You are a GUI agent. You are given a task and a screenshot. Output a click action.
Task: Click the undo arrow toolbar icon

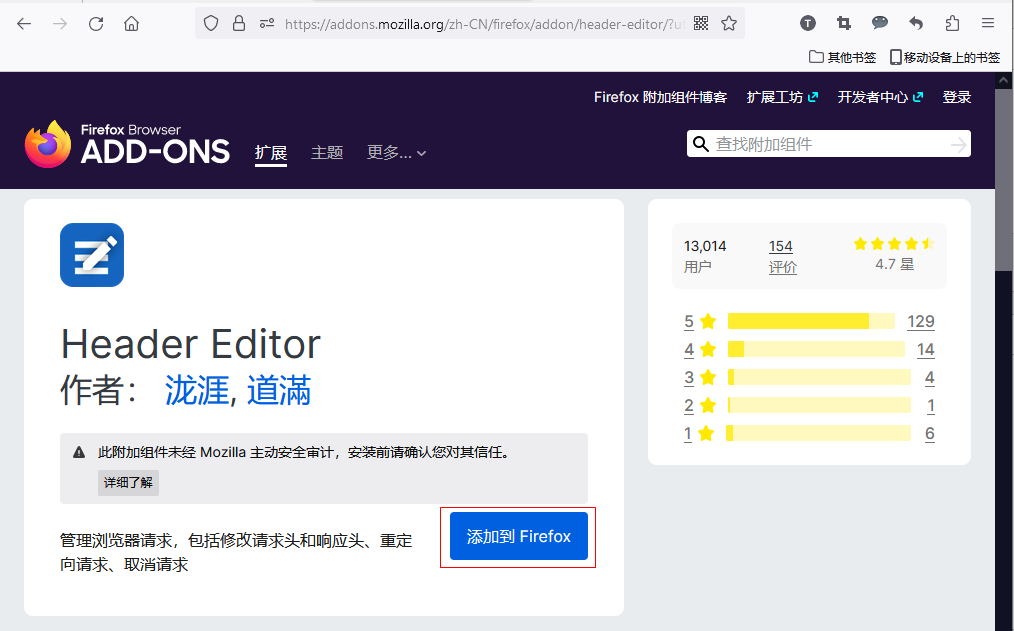(x=916, y=24)
